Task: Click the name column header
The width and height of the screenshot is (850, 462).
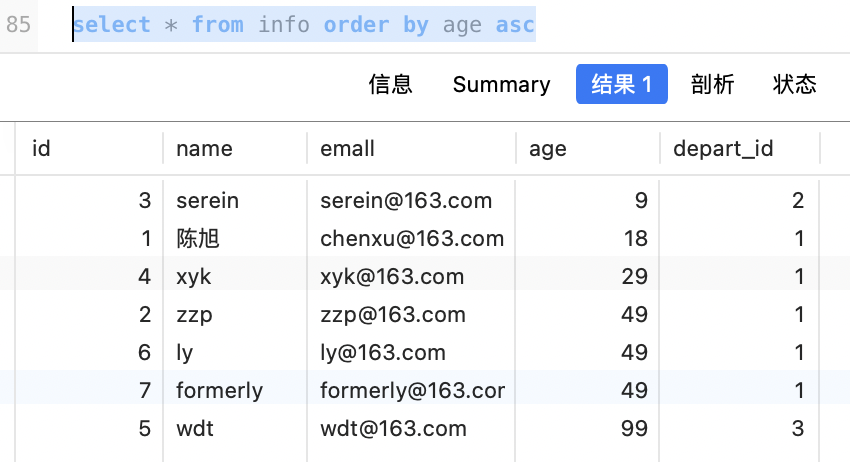Action: click(x=204, y=149)
